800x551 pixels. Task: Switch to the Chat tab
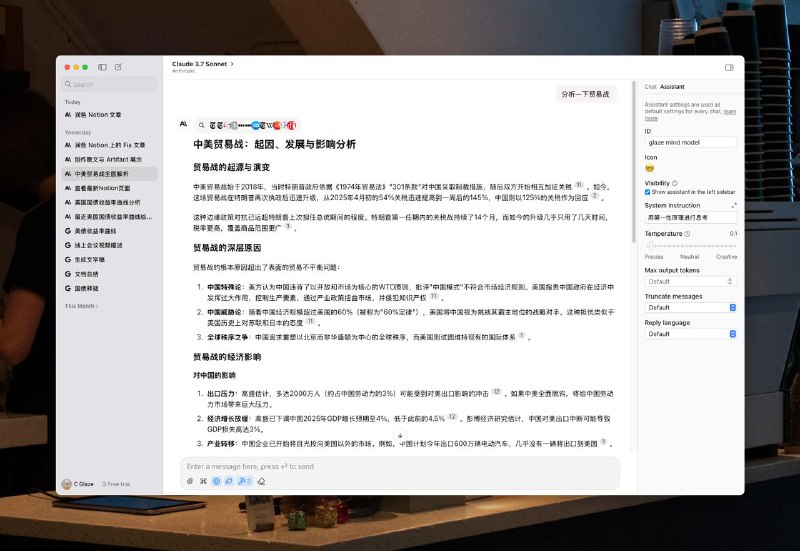650,87
